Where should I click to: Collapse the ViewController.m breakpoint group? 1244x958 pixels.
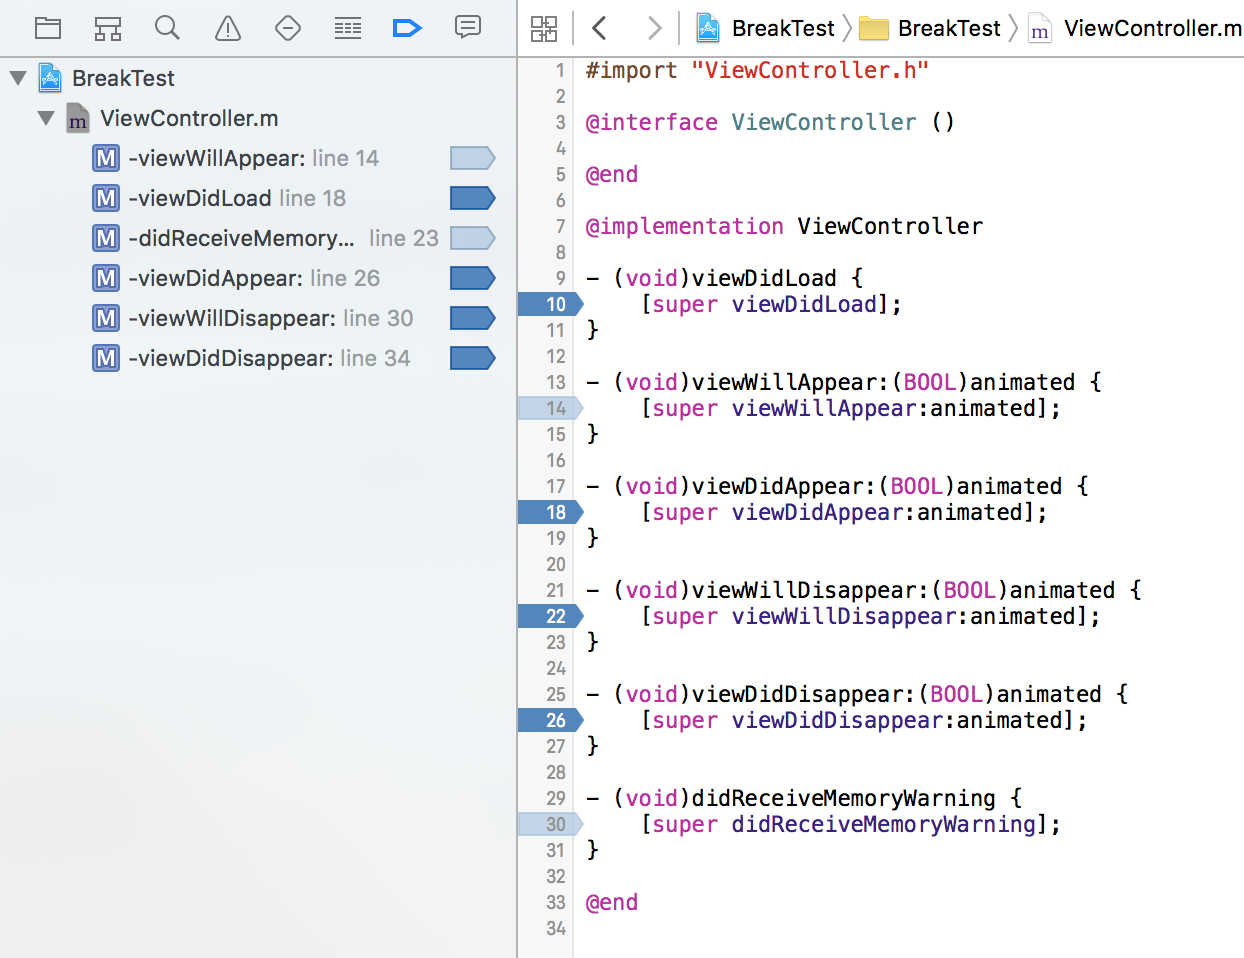(46, 118)
